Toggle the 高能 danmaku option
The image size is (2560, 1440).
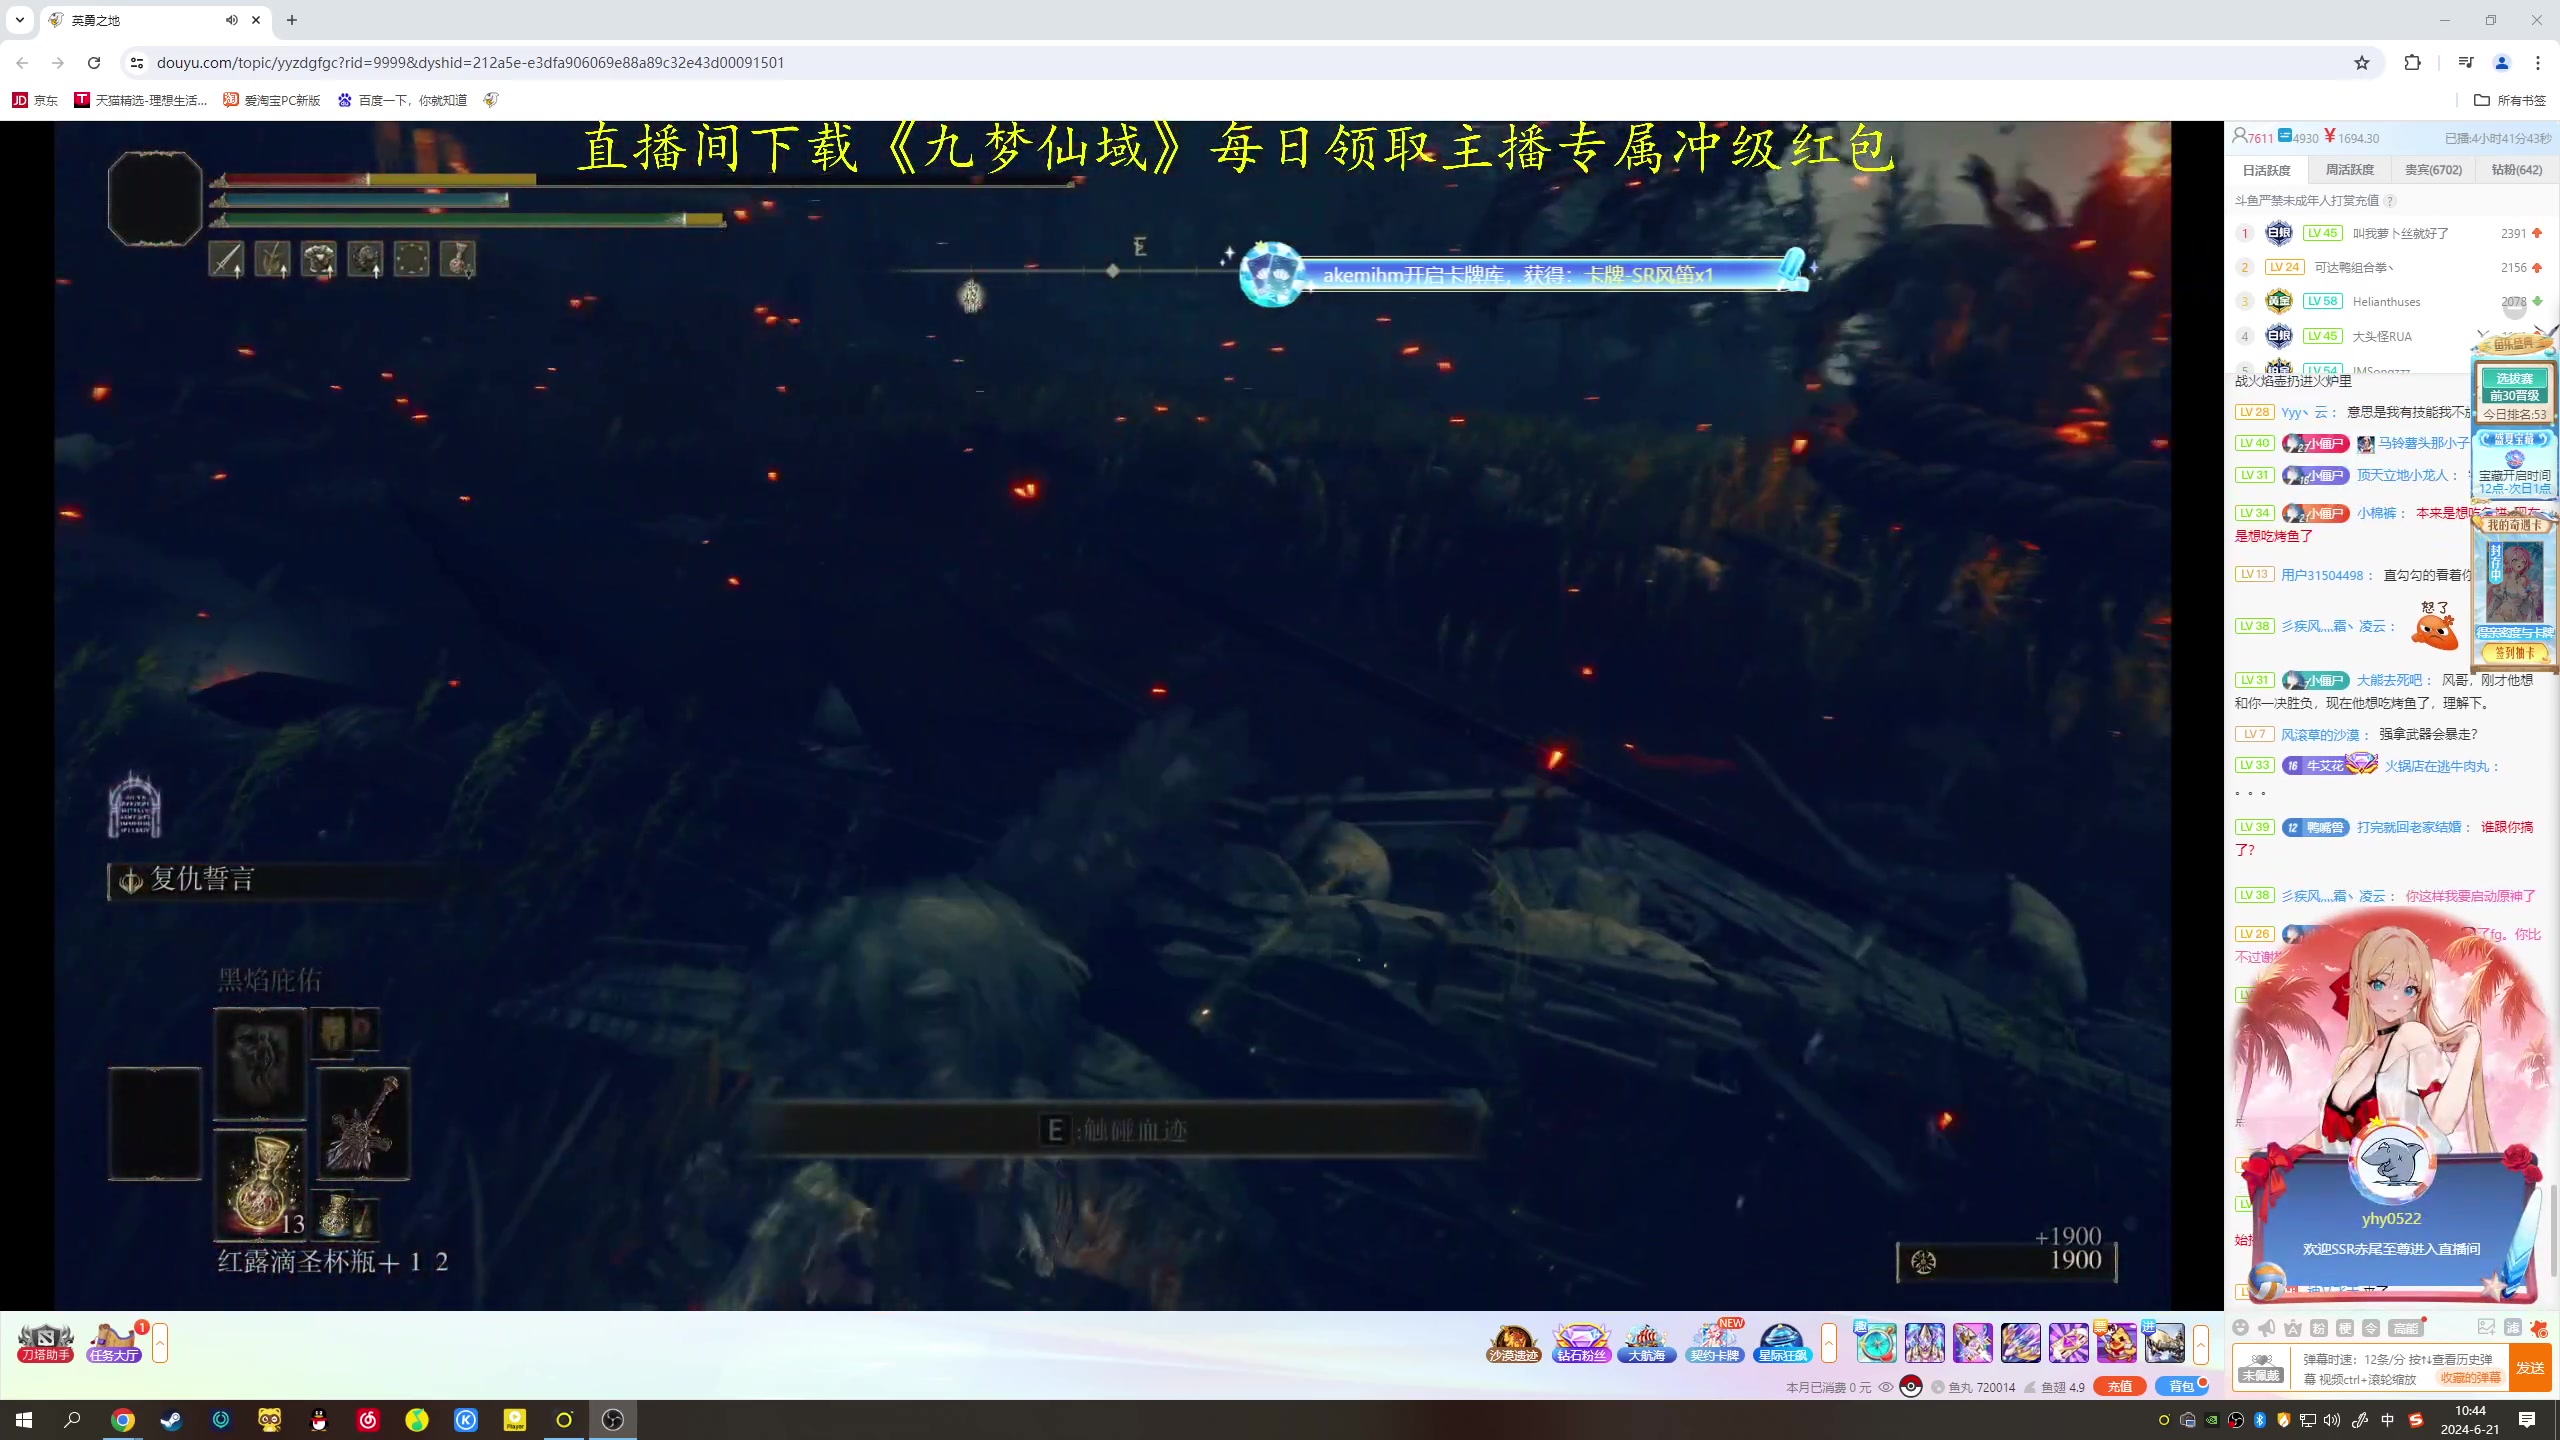pos(2406,1328)
